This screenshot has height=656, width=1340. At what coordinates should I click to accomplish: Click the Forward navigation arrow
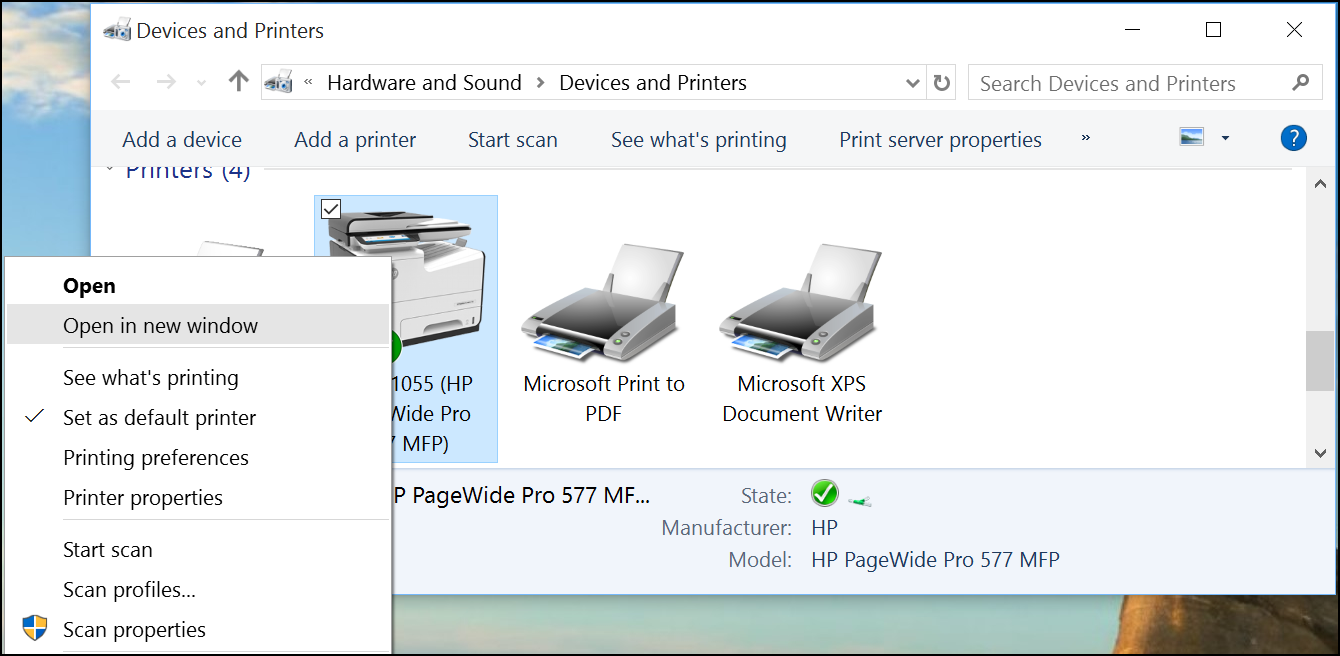[167, 82]
